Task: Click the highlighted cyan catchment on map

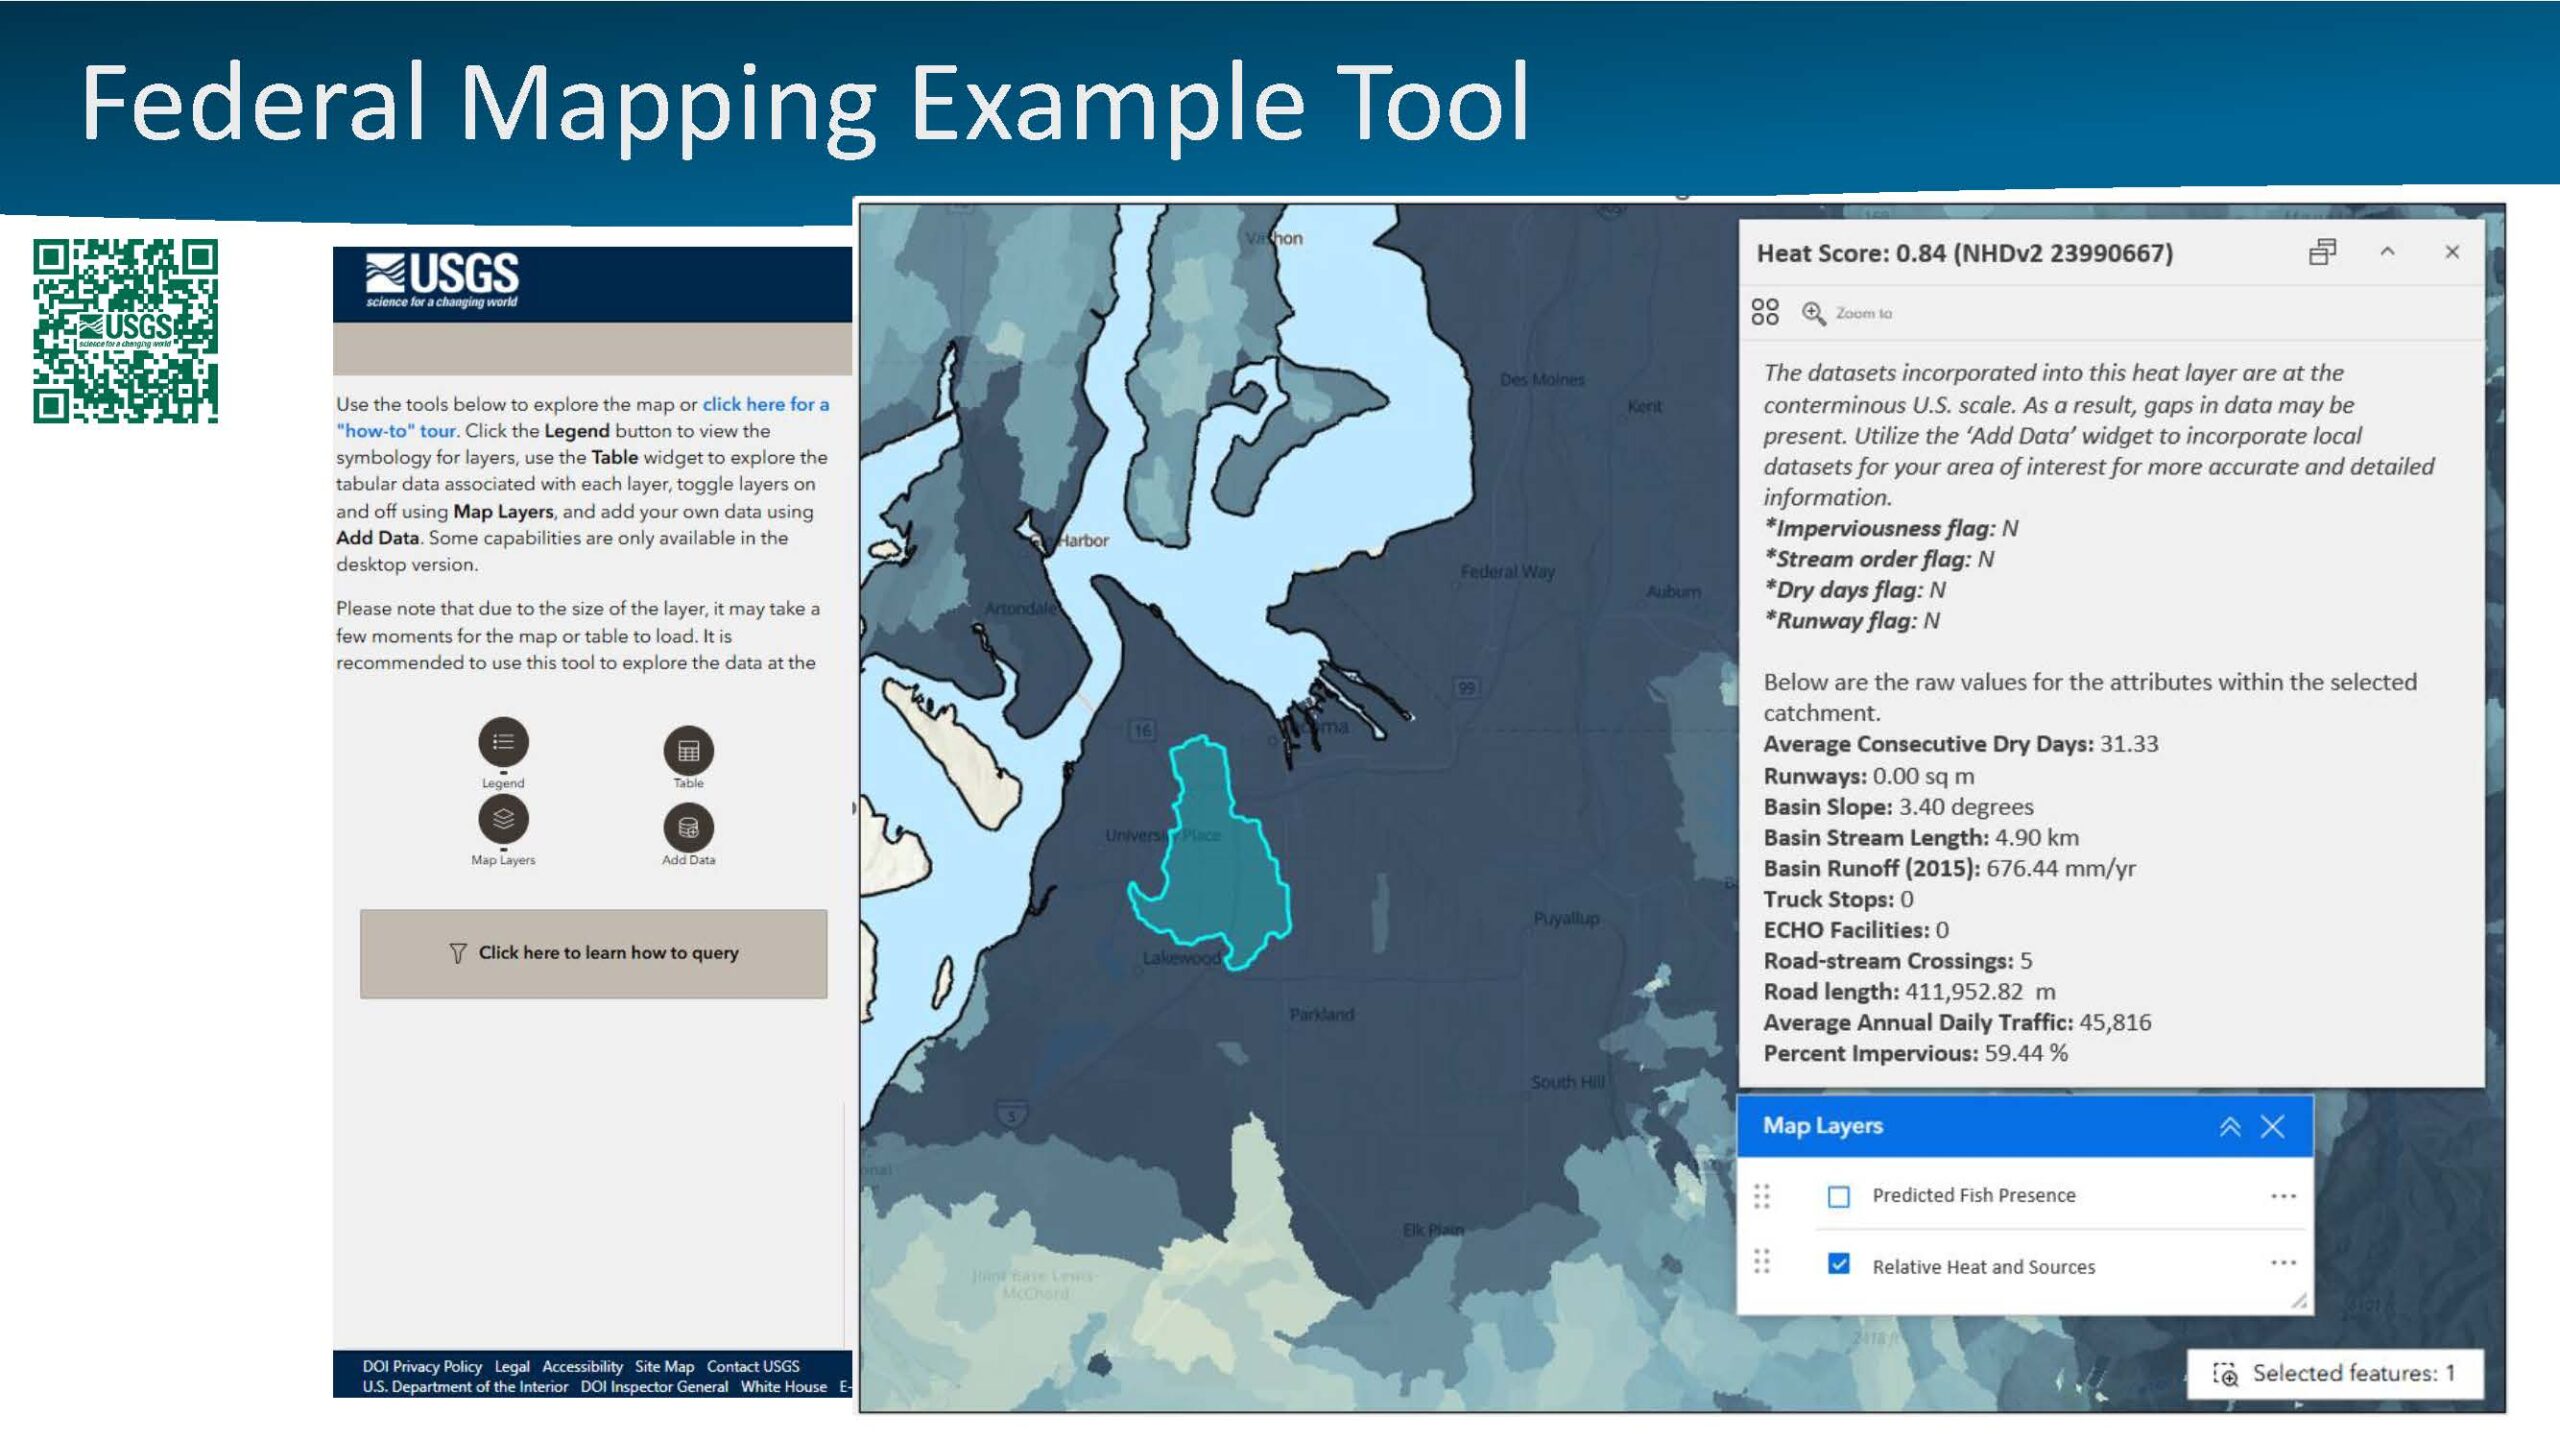Action: (x=1220, y=860)
